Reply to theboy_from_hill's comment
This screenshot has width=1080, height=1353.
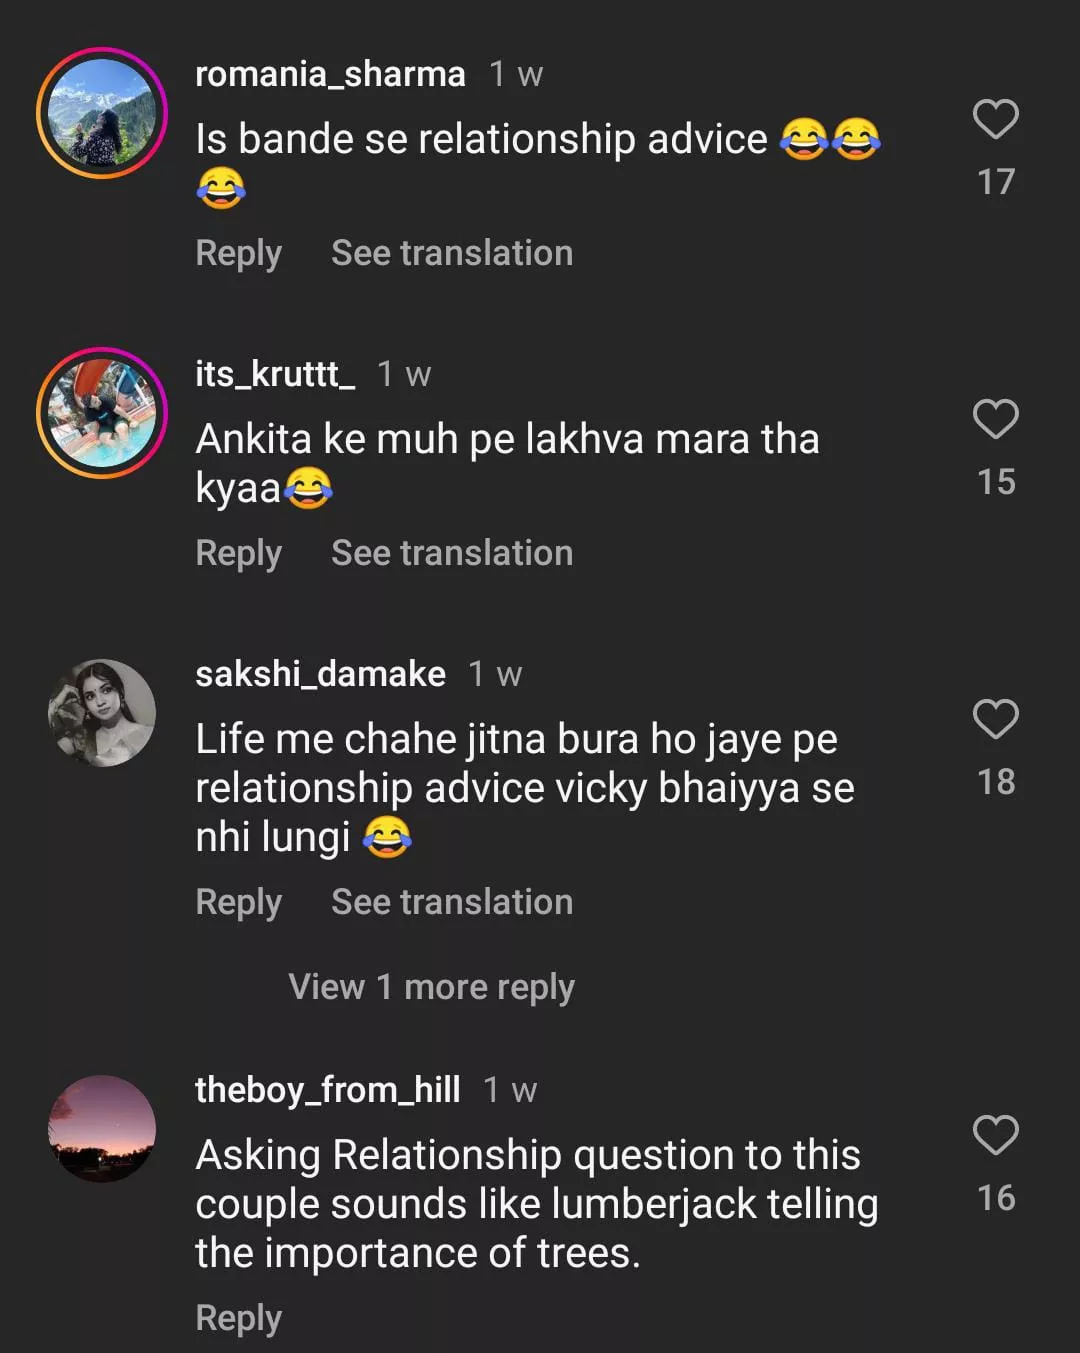[x=238, y=1319]
